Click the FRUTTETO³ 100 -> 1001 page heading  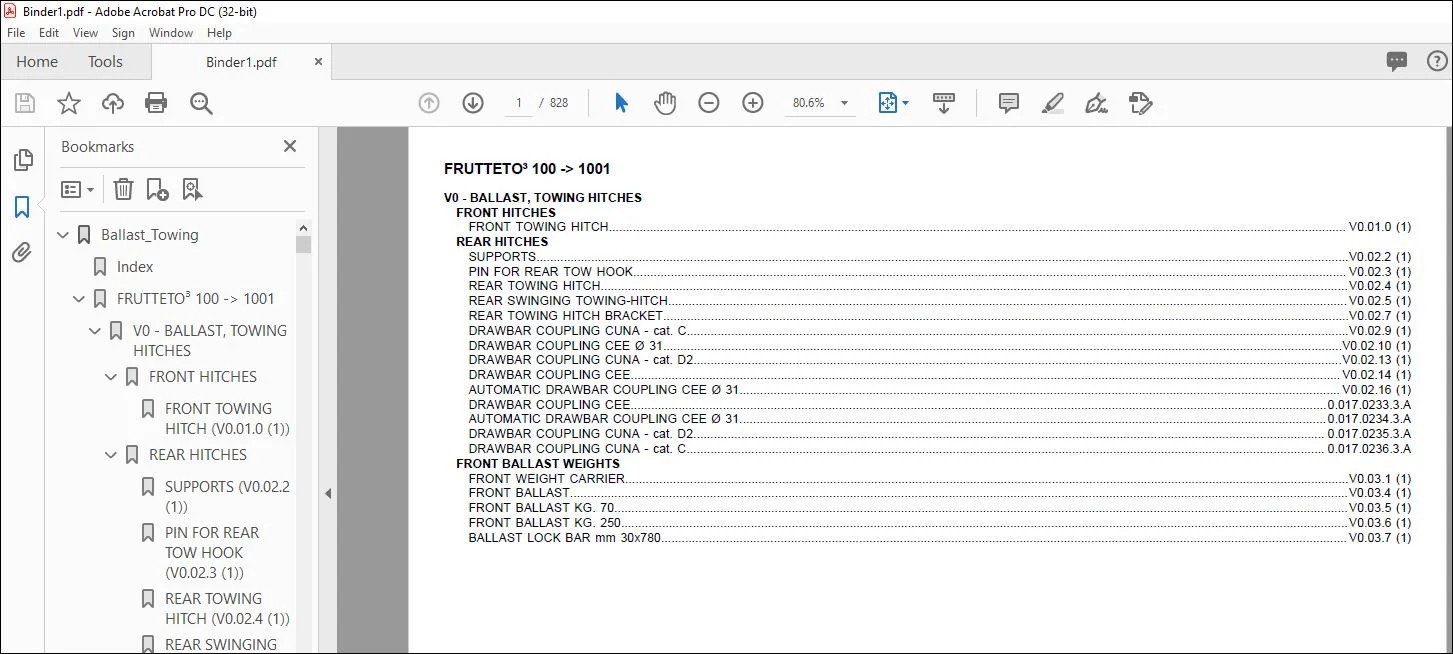(x=527, y=169)
